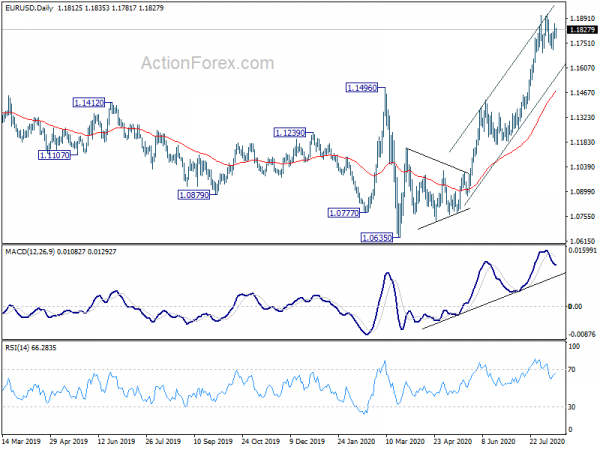Click the current price tag 1.18279

(582, 30)
